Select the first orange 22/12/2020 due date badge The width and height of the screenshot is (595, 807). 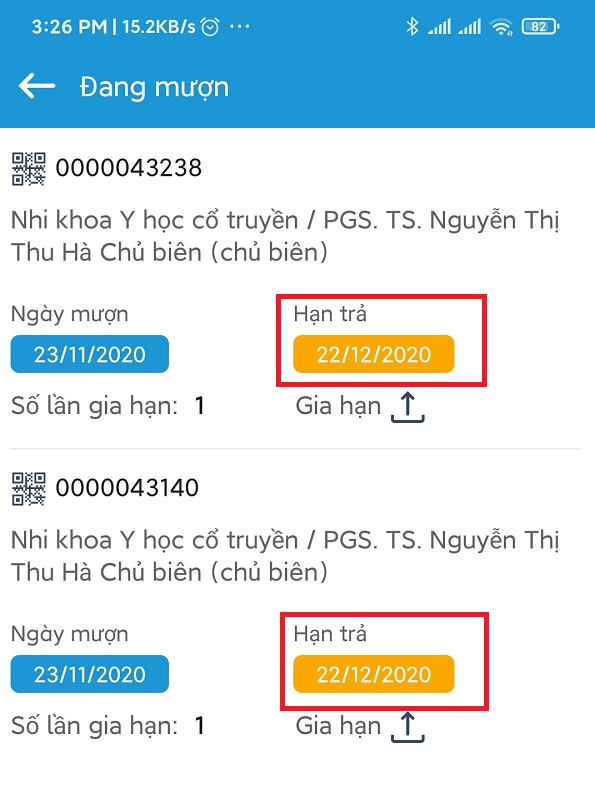coord(374,354)
